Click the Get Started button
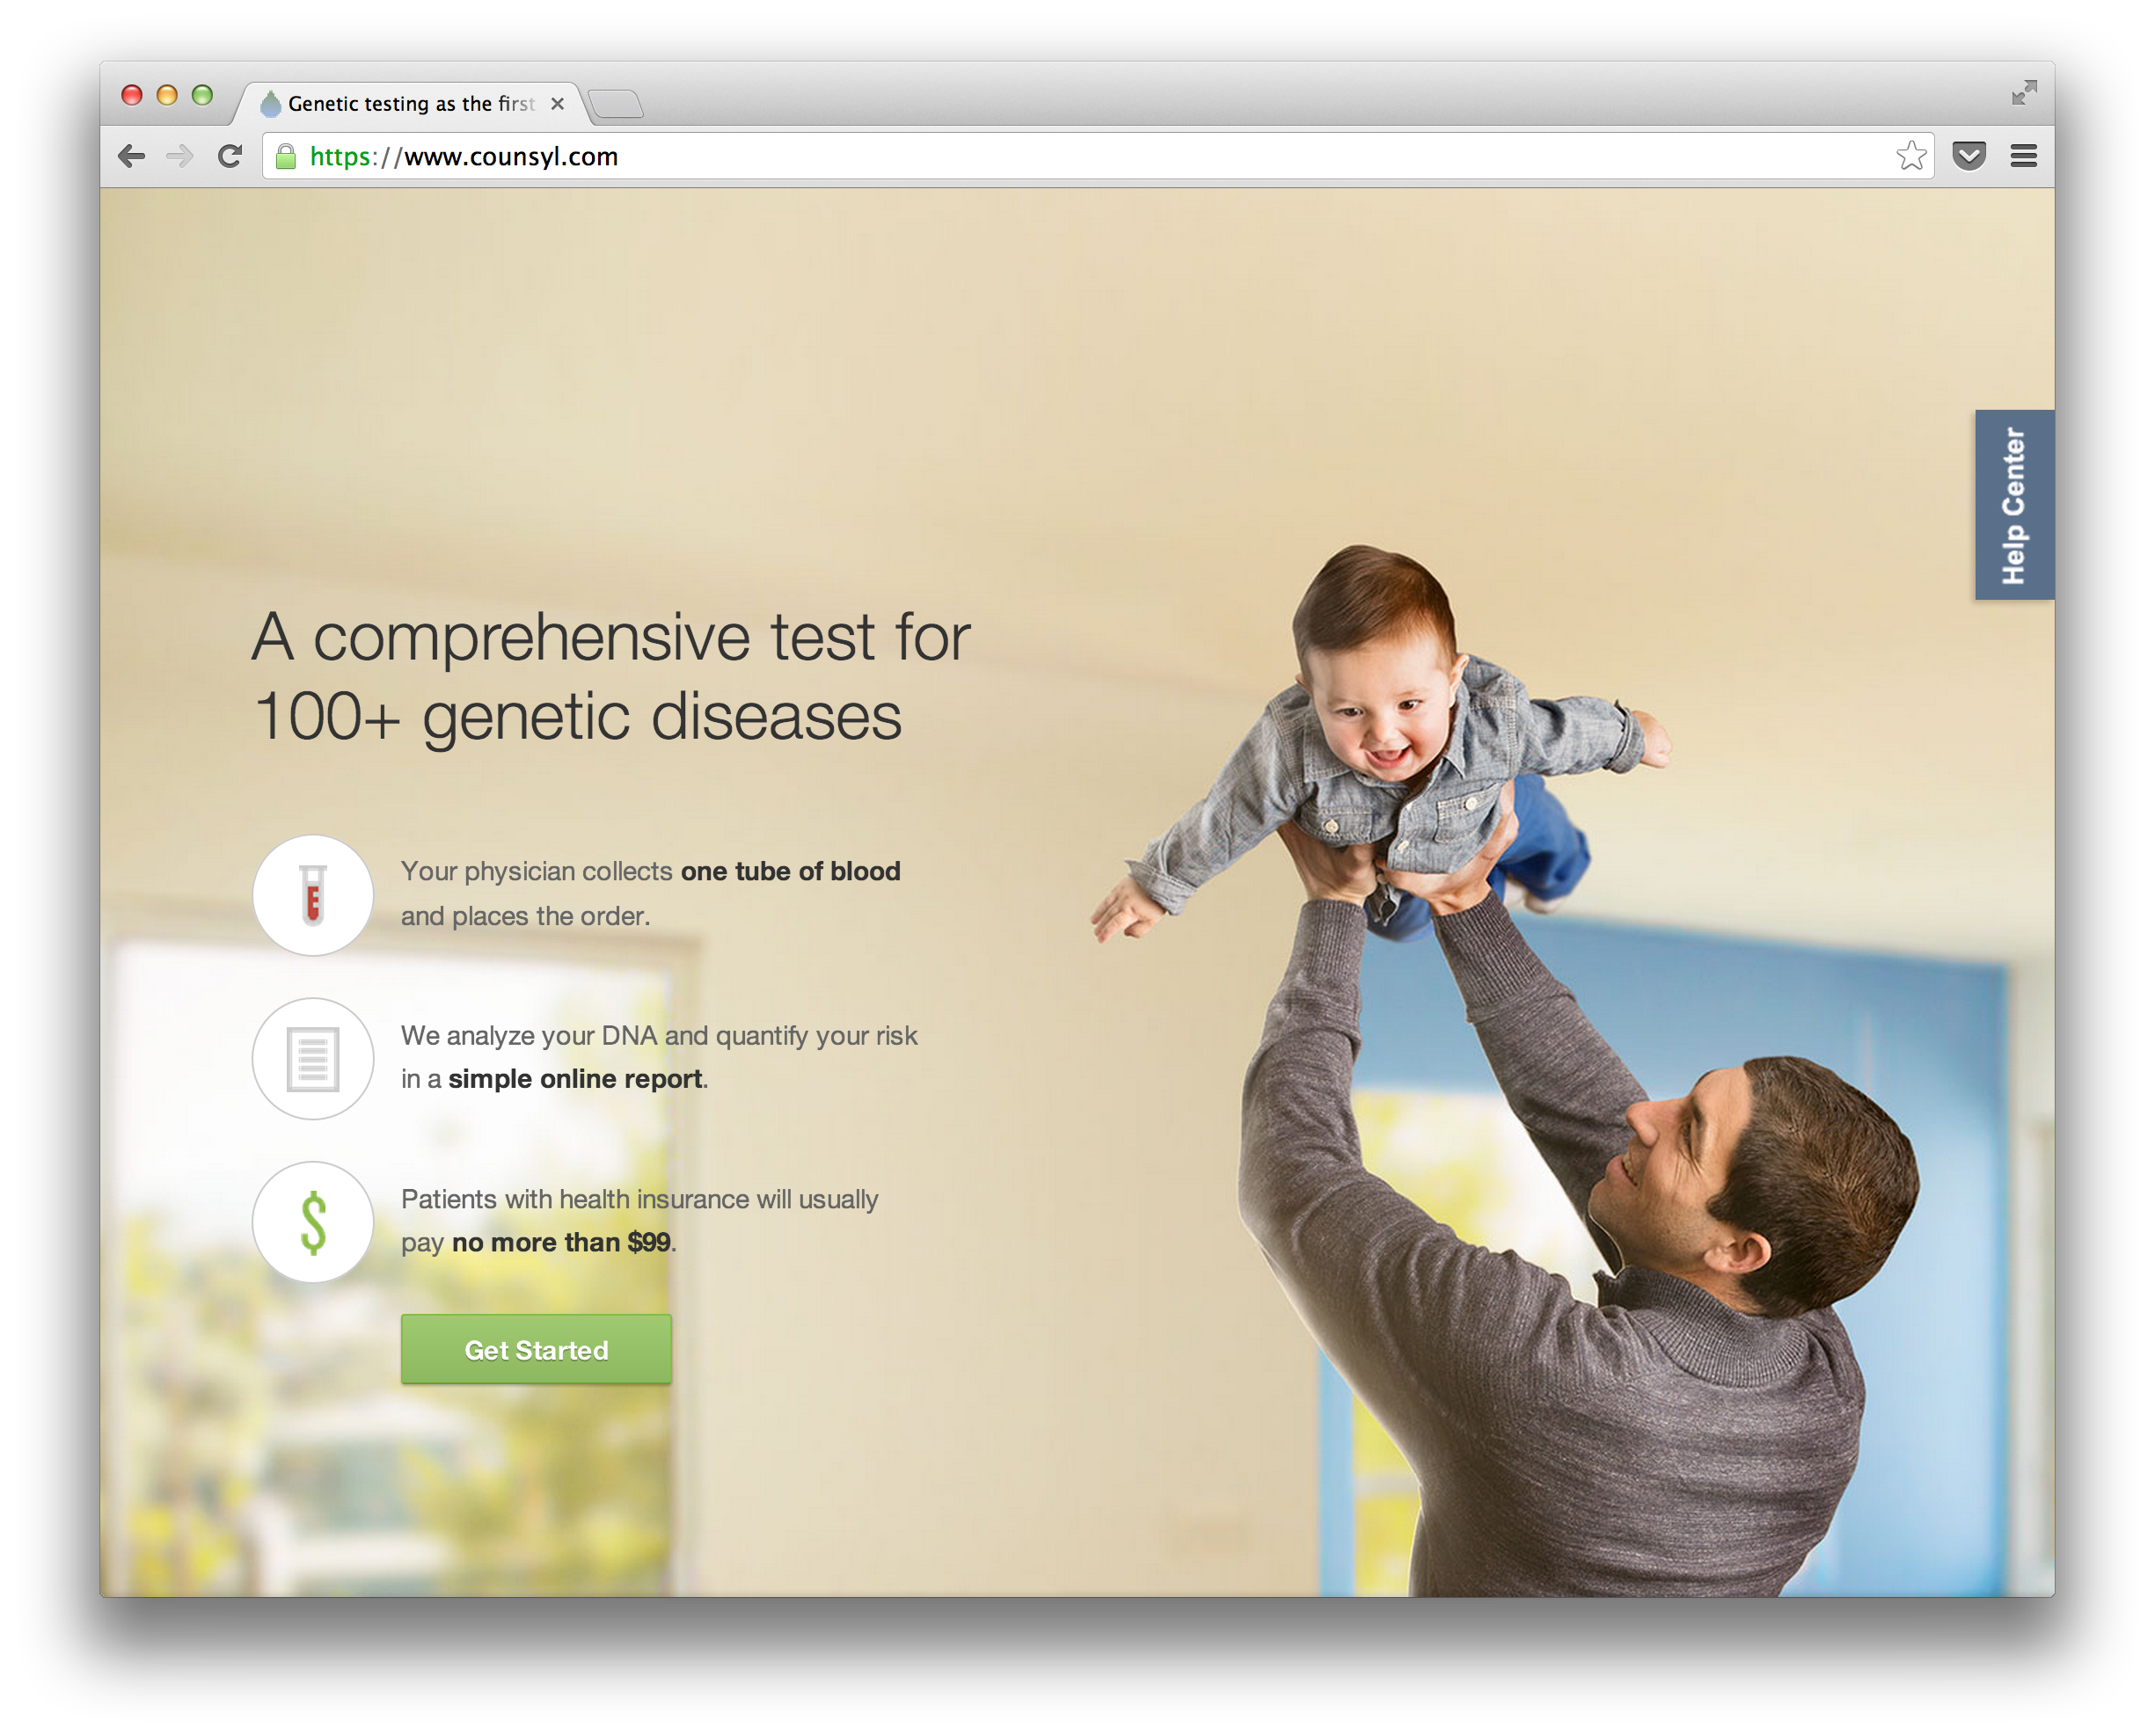 click(536, 1349)
